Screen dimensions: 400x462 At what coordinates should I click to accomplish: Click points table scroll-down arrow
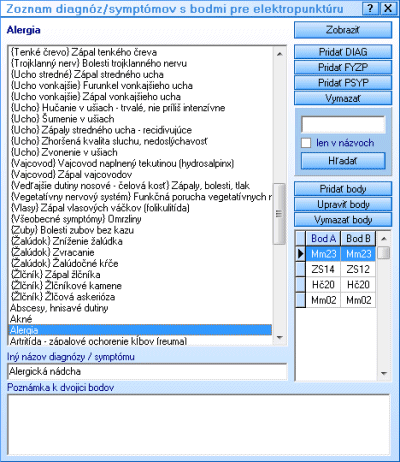tap(384, 373)
